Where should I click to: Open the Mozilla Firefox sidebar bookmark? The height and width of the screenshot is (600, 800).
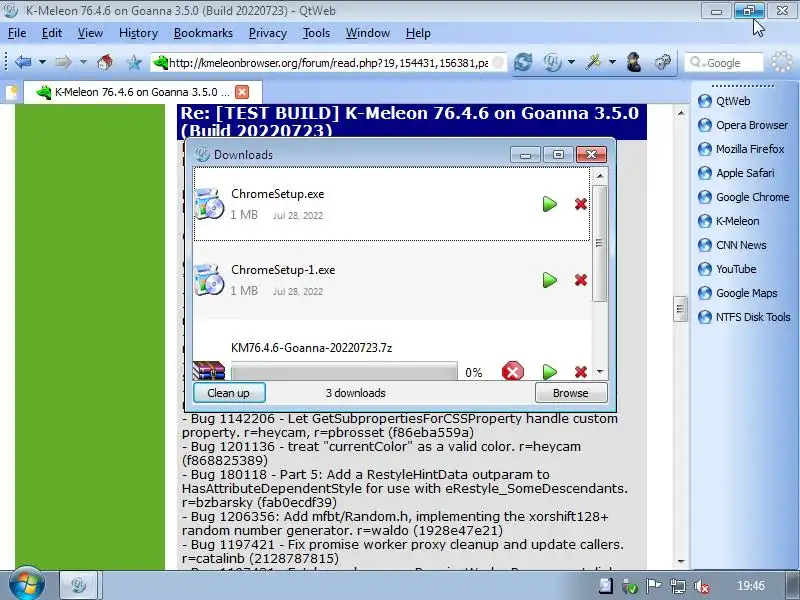click(741, 149)
